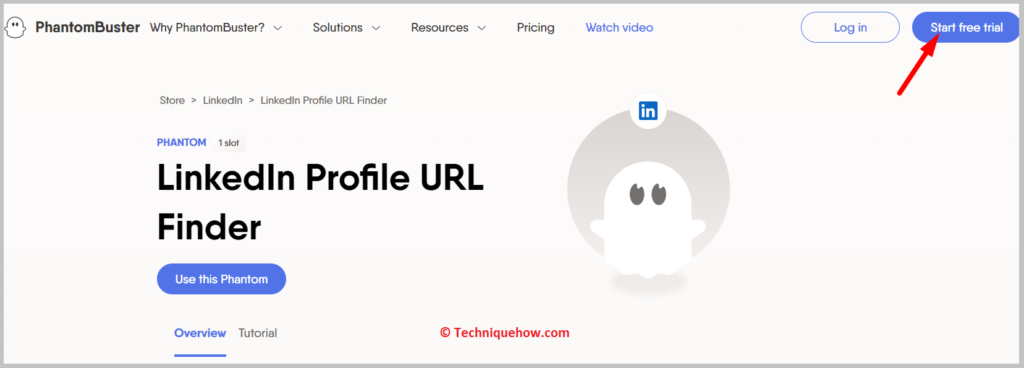Click the Start free trial button
This screenshot has height=368, width=1024.
(x=966, y=27)
